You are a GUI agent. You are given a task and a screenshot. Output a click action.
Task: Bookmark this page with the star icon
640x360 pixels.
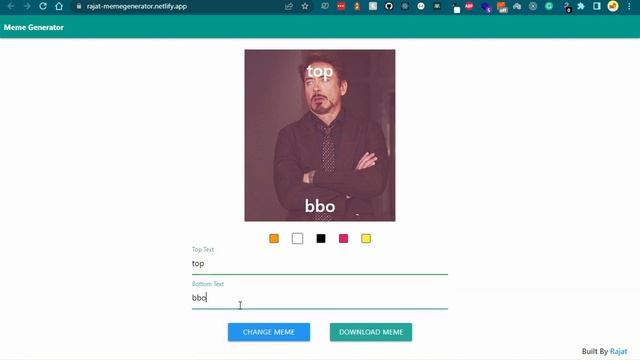[x=305, y=6]
